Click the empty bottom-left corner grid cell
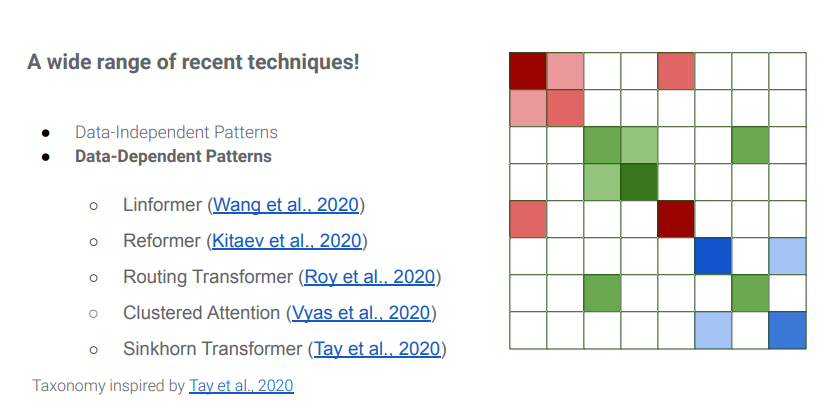 click(x=527, y=330)
